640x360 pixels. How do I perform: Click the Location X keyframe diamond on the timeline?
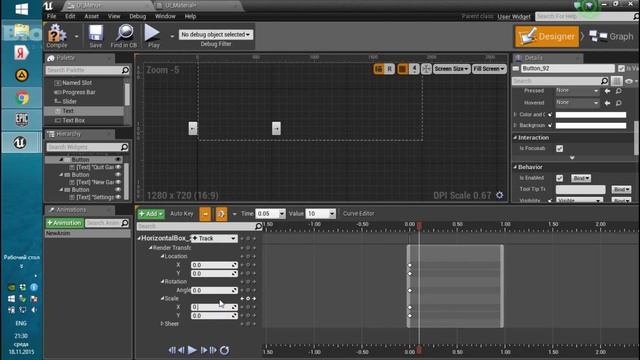click(410, 265)
